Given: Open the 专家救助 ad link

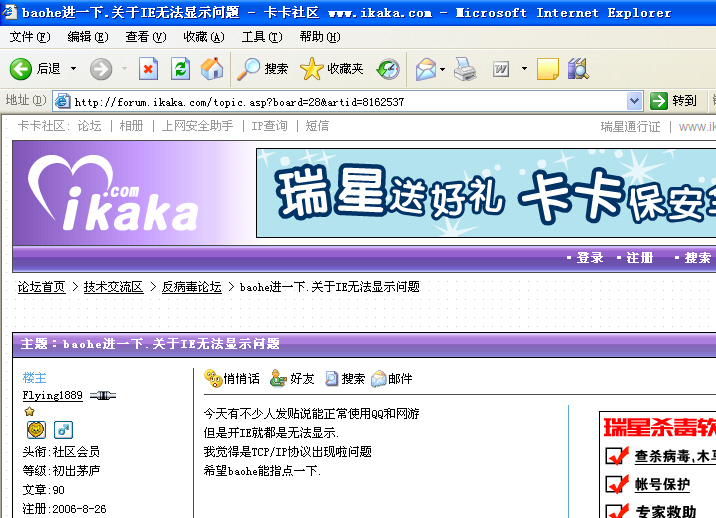Looking at the screenshot, I should (666, 511).
